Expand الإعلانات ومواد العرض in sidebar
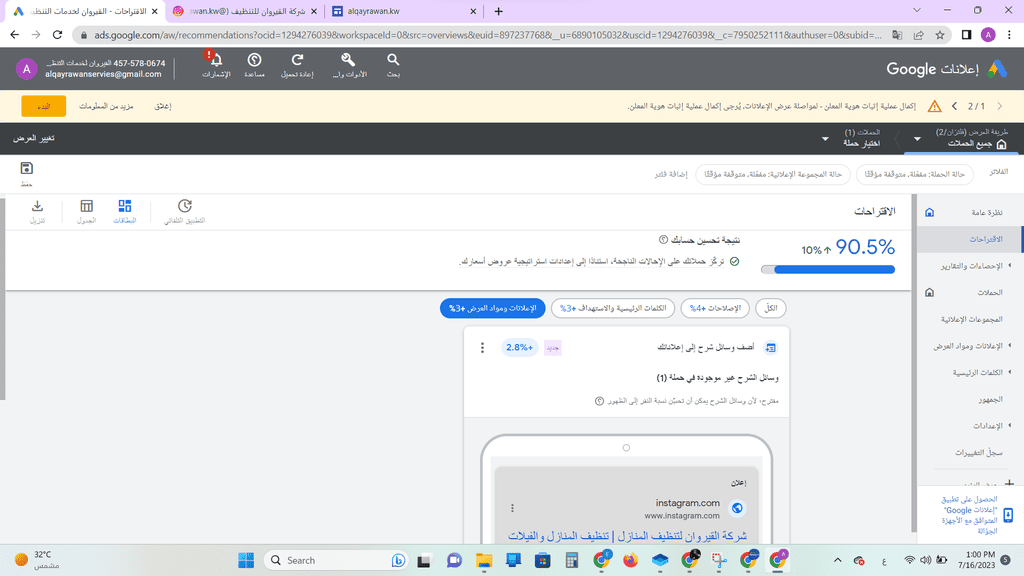 [x=1010, y=345]
